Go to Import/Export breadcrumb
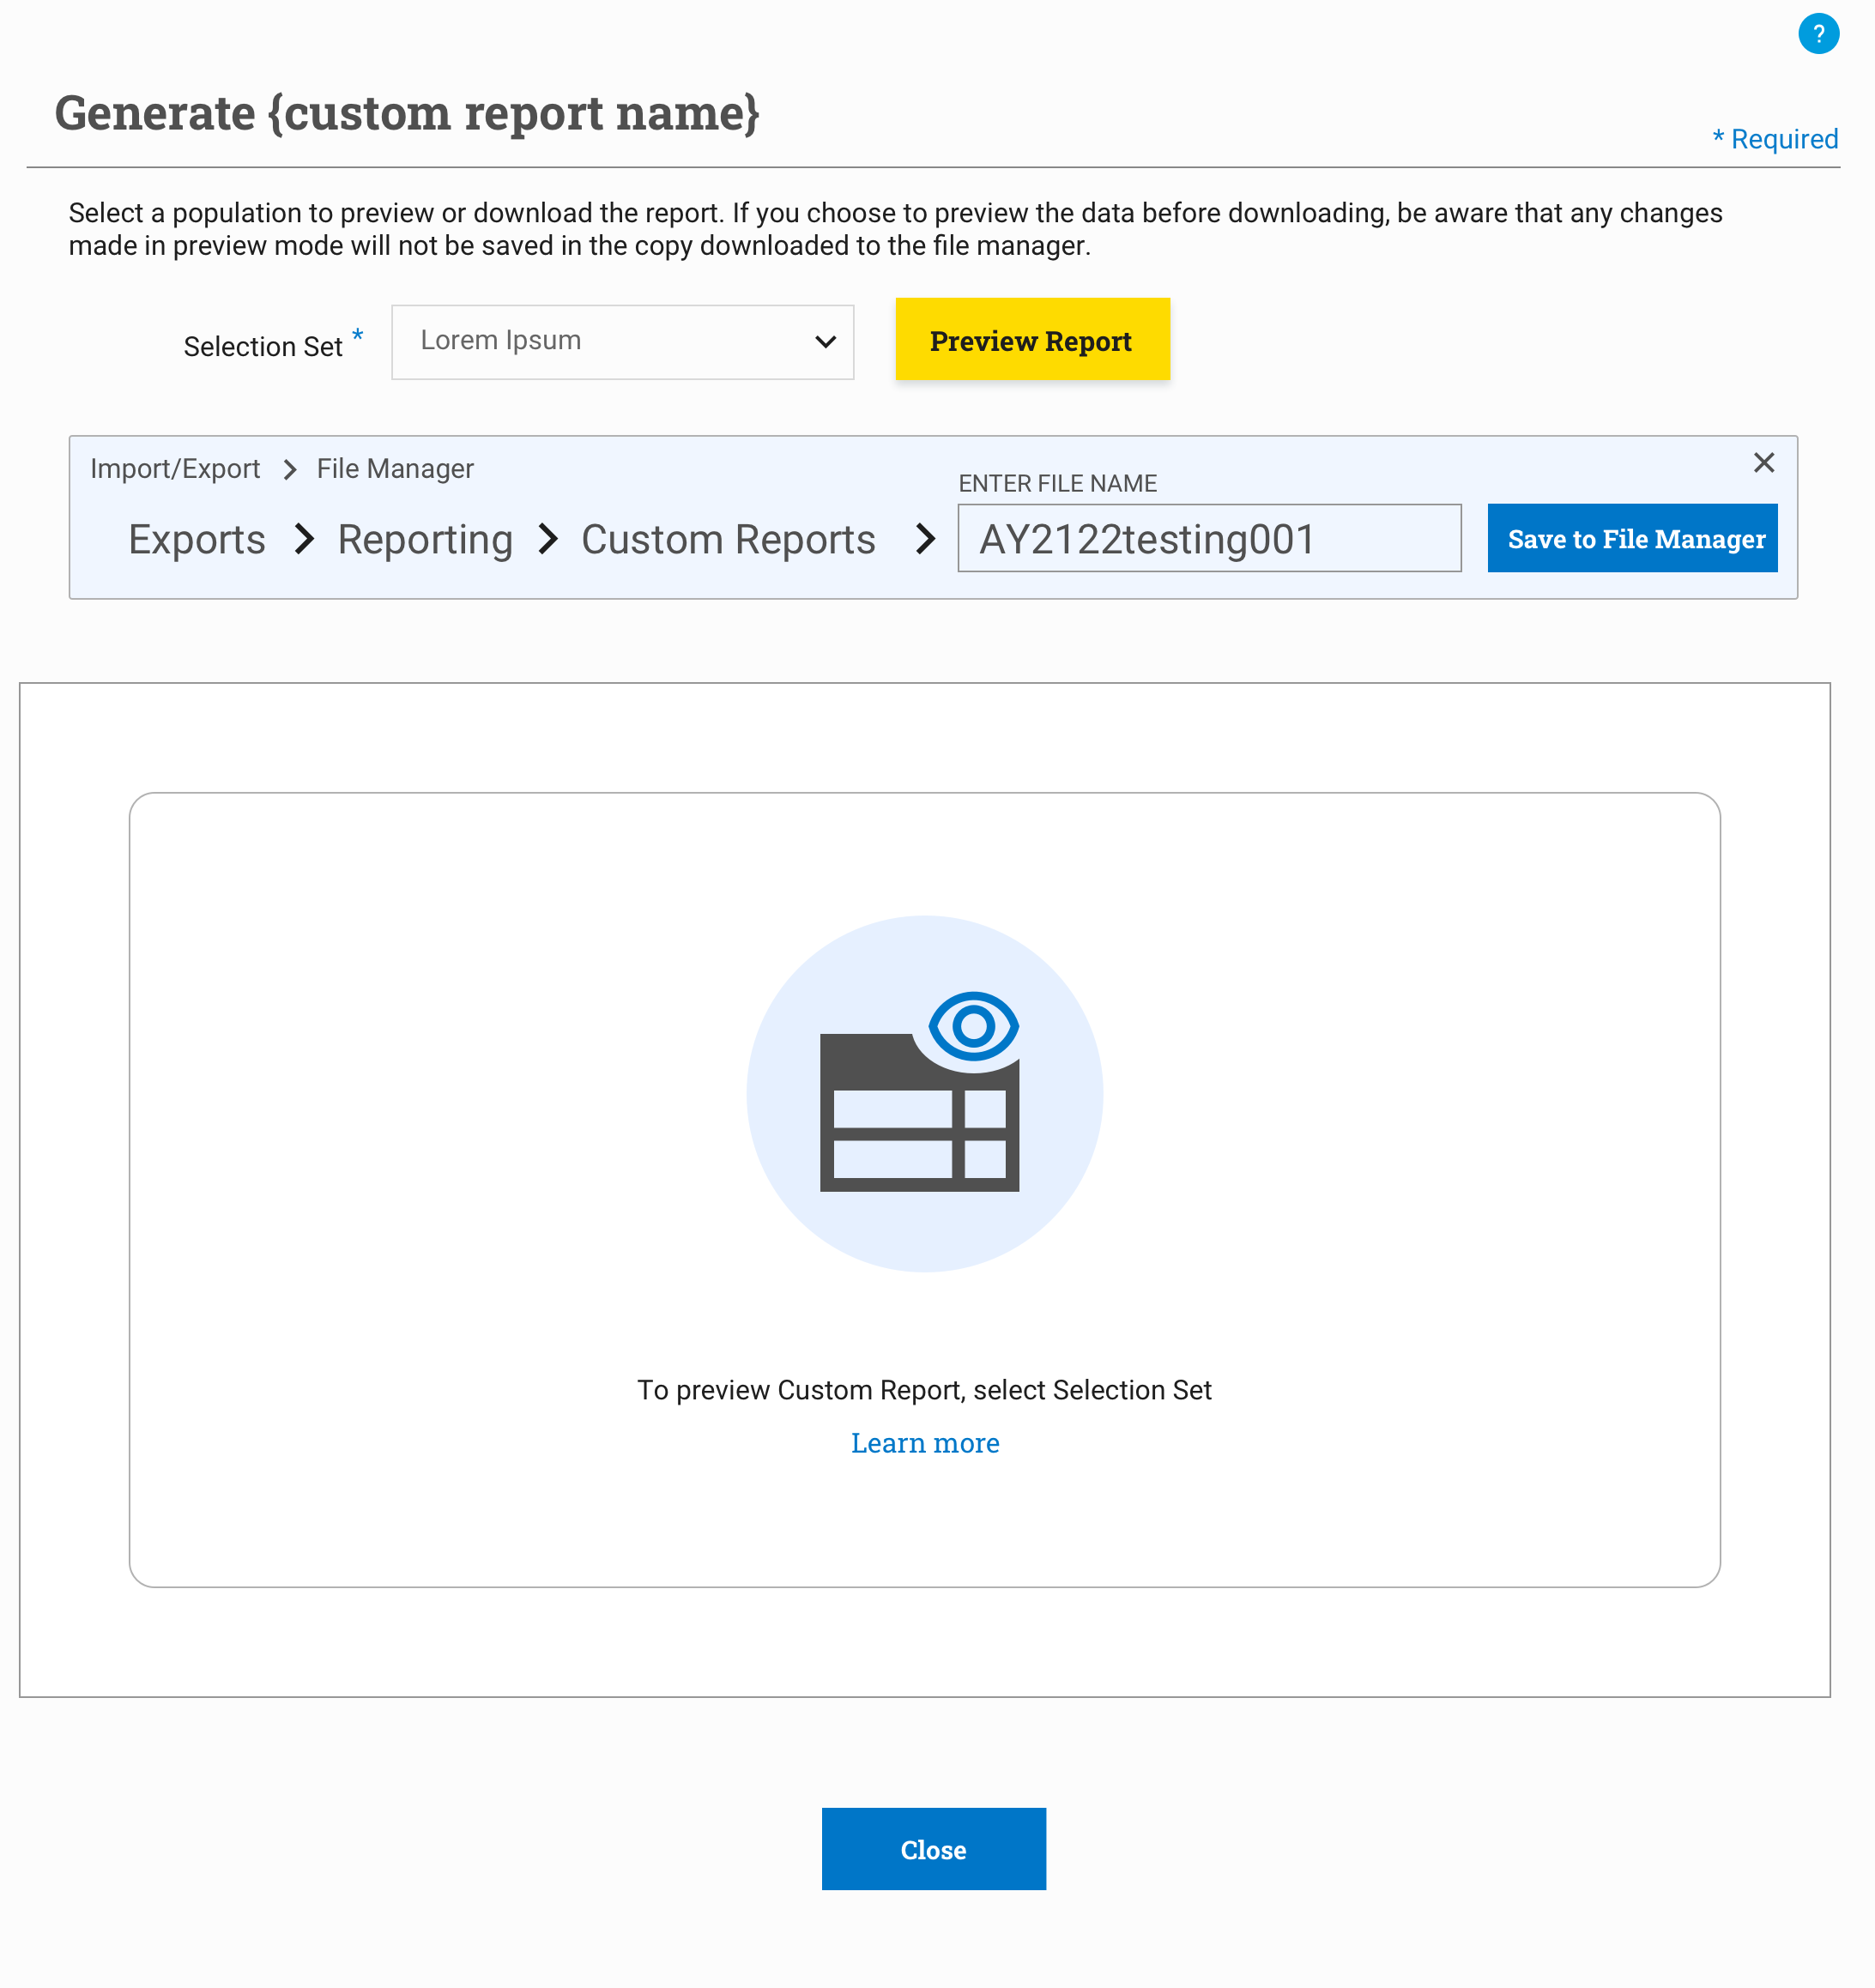Image resolution: width=1875 pixels, height=1988 pixels. tap(175, 469)
